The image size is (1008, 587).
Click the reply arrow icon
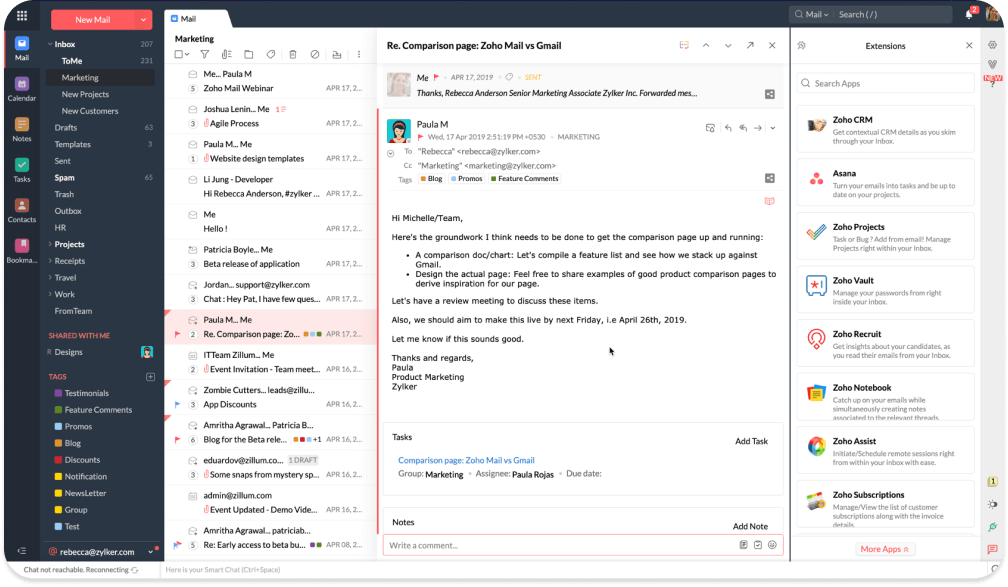(728, 128)
